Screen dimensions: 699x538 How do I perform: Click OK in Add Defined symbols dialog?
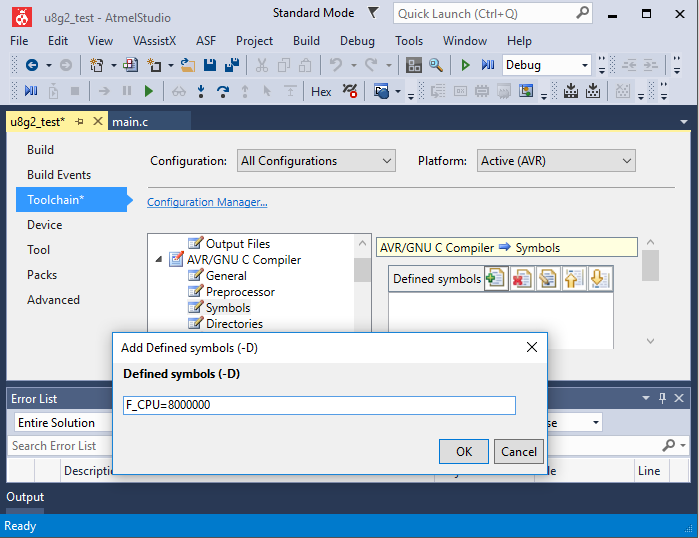[464, 451]
